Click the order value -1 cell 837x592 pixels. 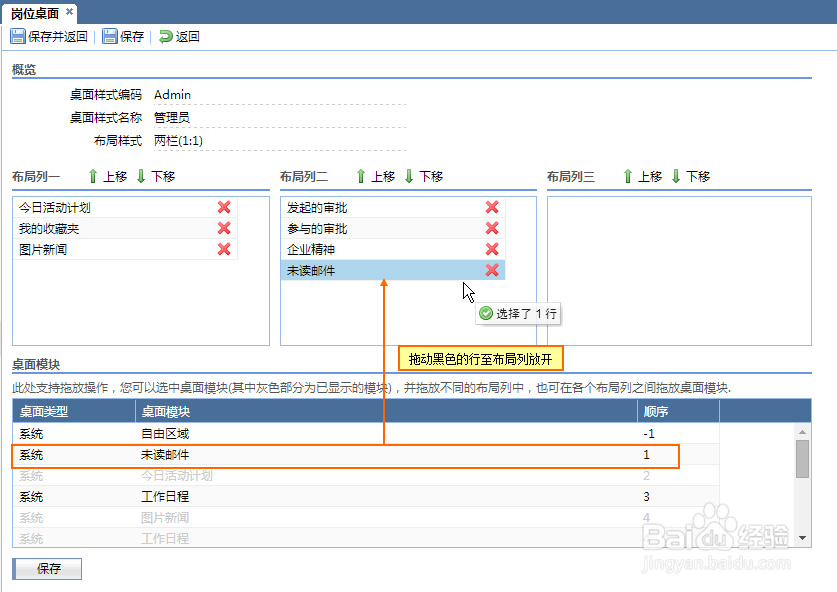tap(678, 433)
